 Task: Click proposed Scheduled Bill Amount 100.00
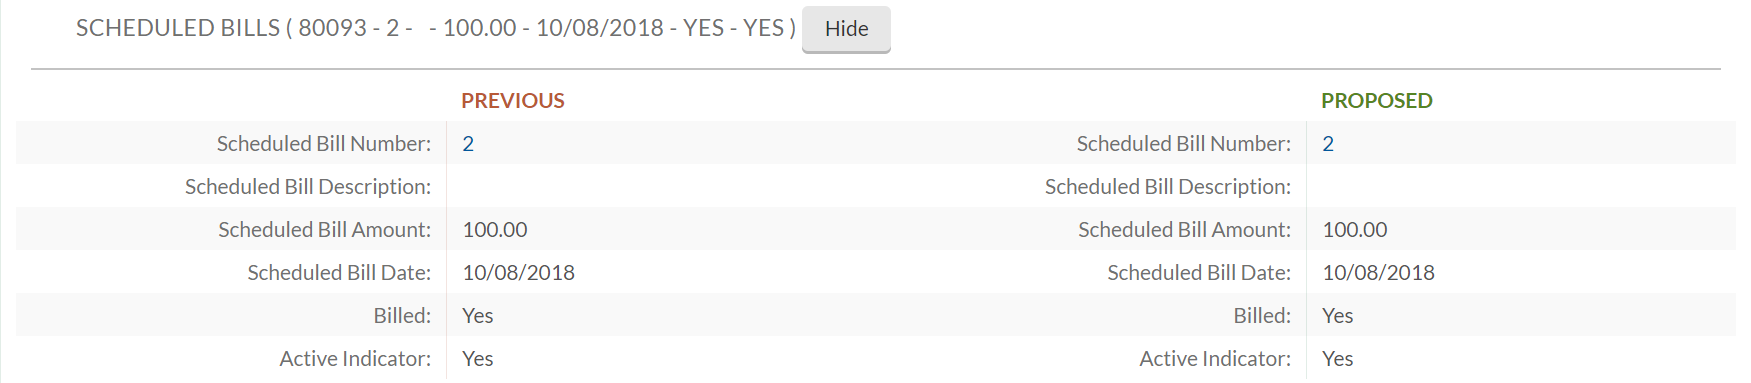click(x=1355, y=230)
